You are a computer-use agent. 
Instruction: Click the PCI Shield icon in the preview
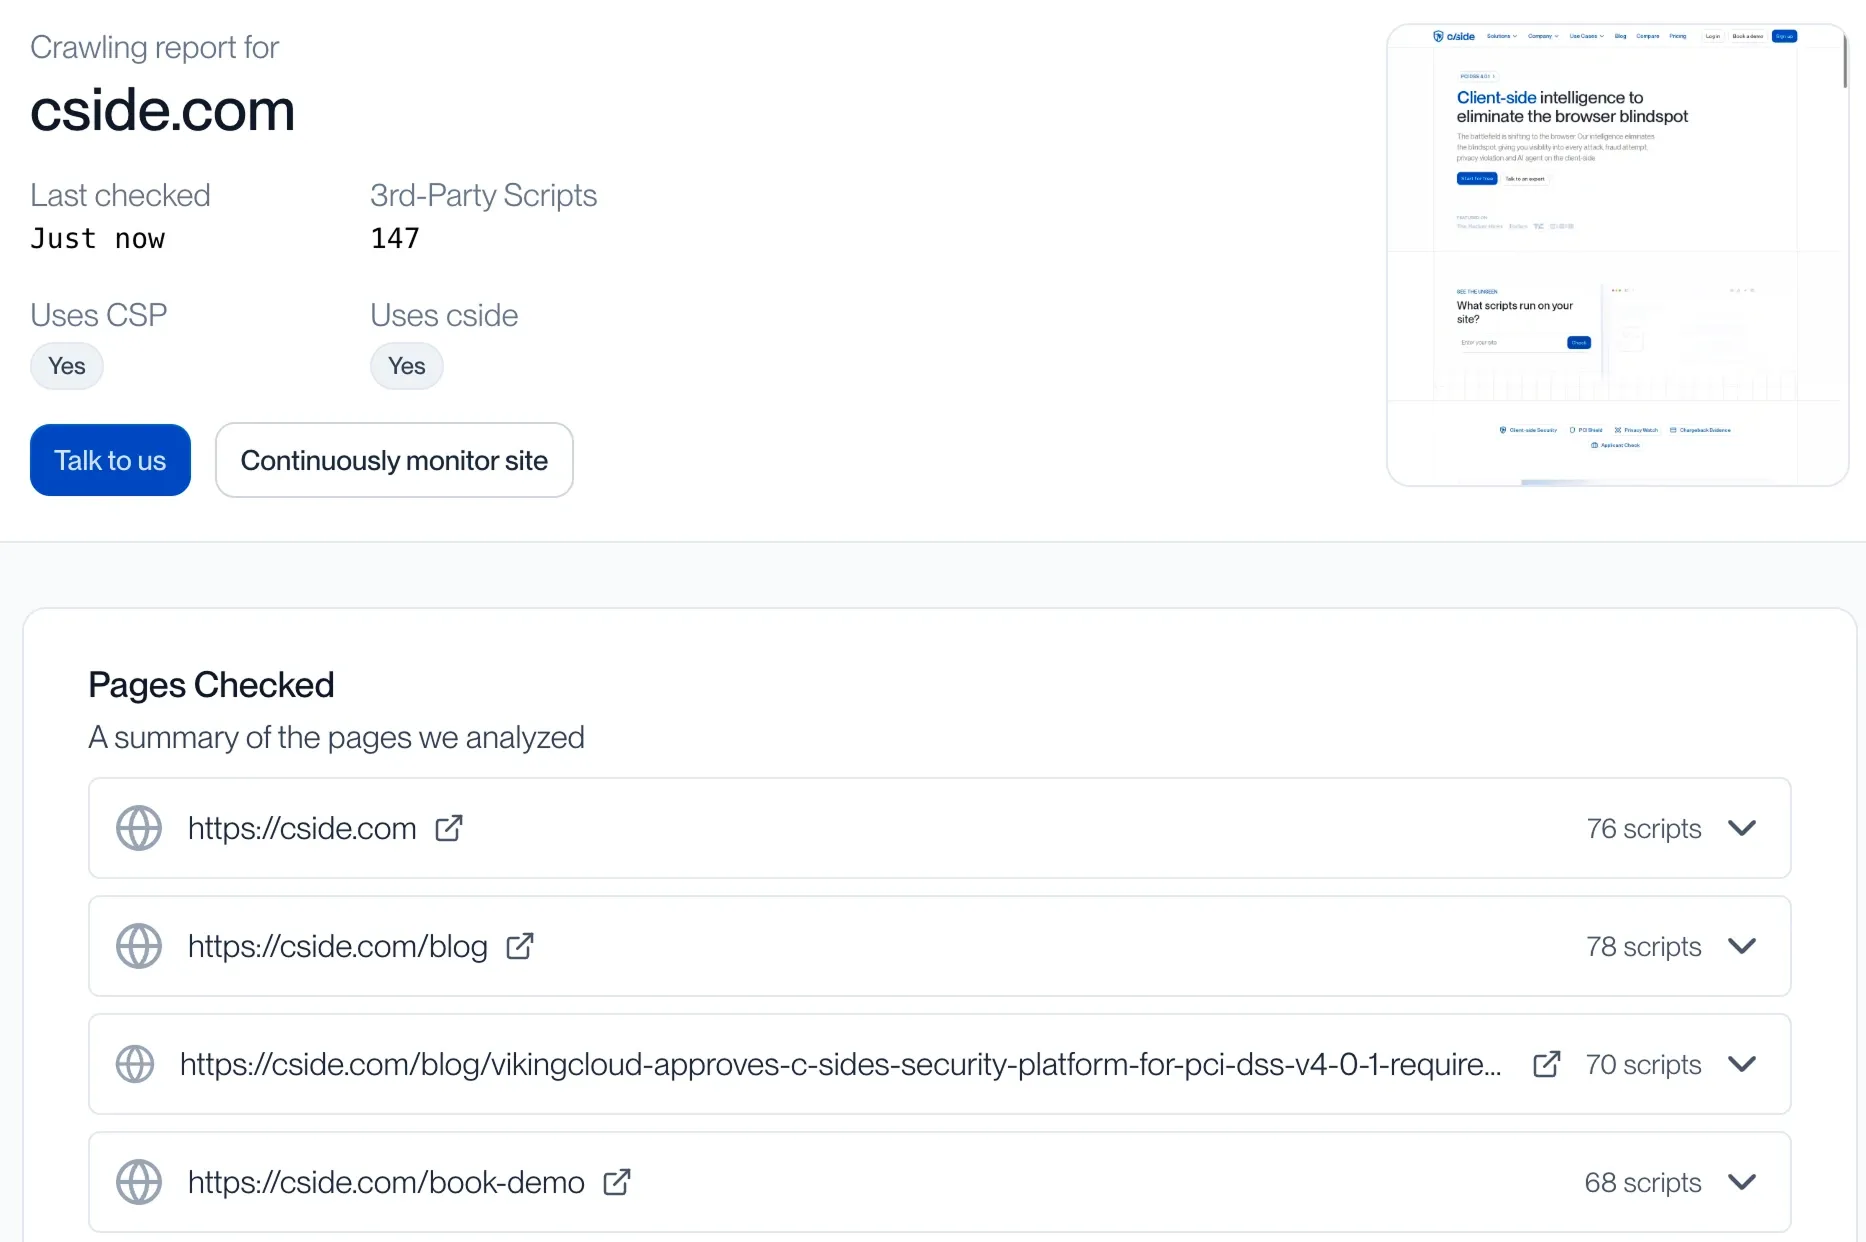pos(1573,430)
